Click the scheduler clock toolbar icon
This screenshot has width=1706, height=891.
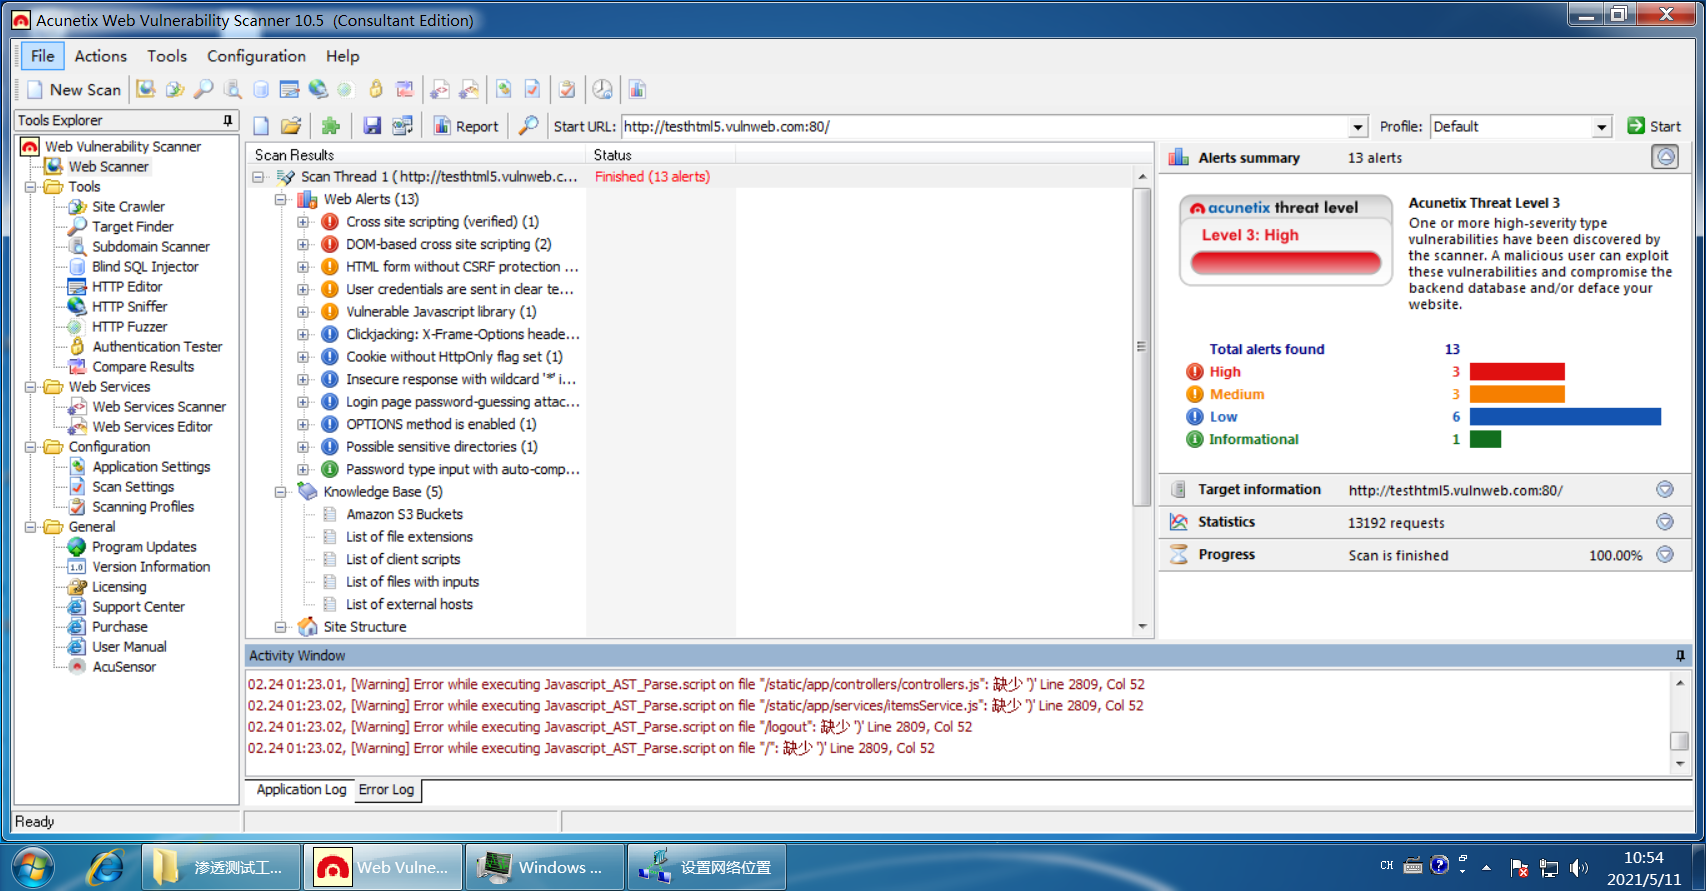[602, 90]
